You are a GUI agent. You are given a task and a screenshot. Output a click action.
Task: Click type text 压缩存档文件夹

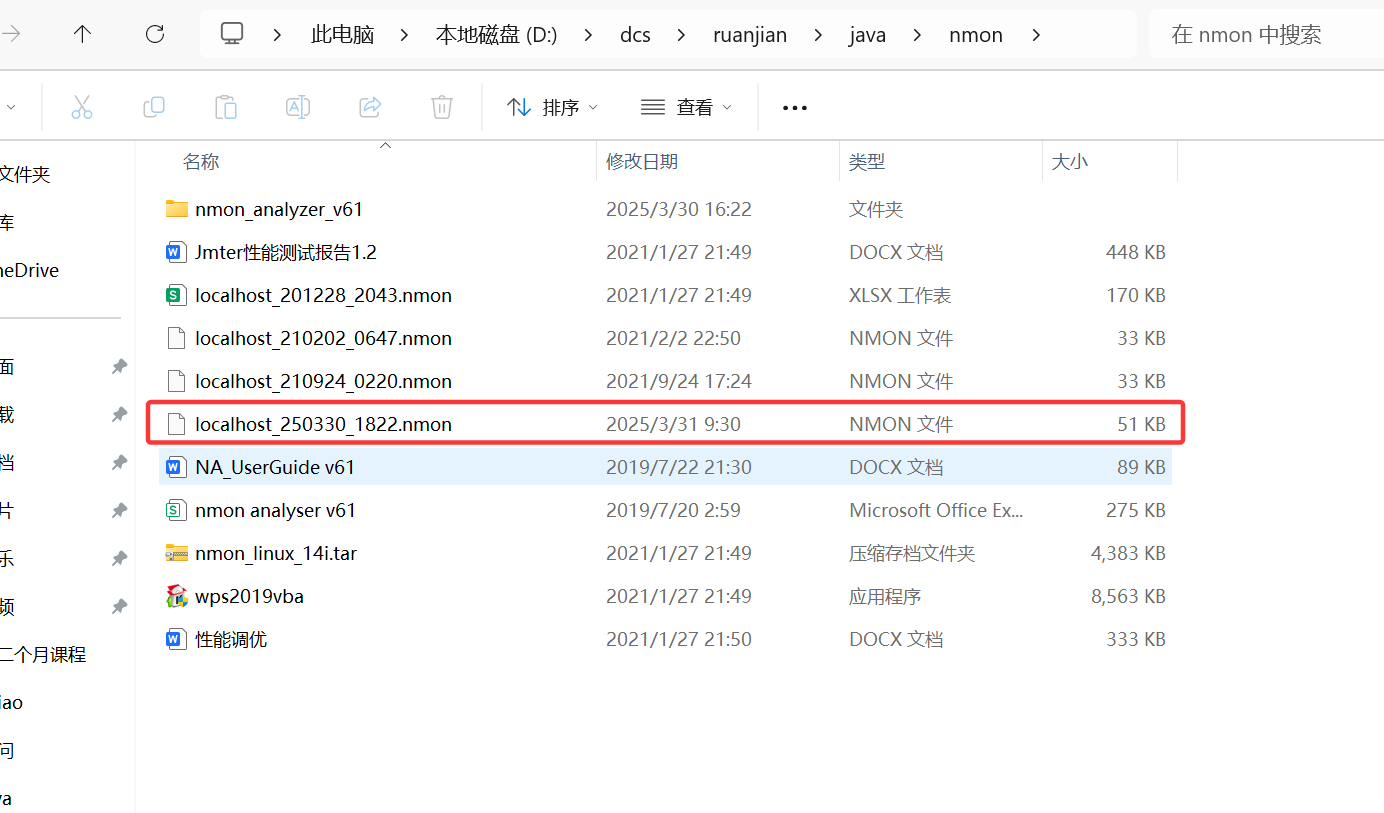[912, 553]
